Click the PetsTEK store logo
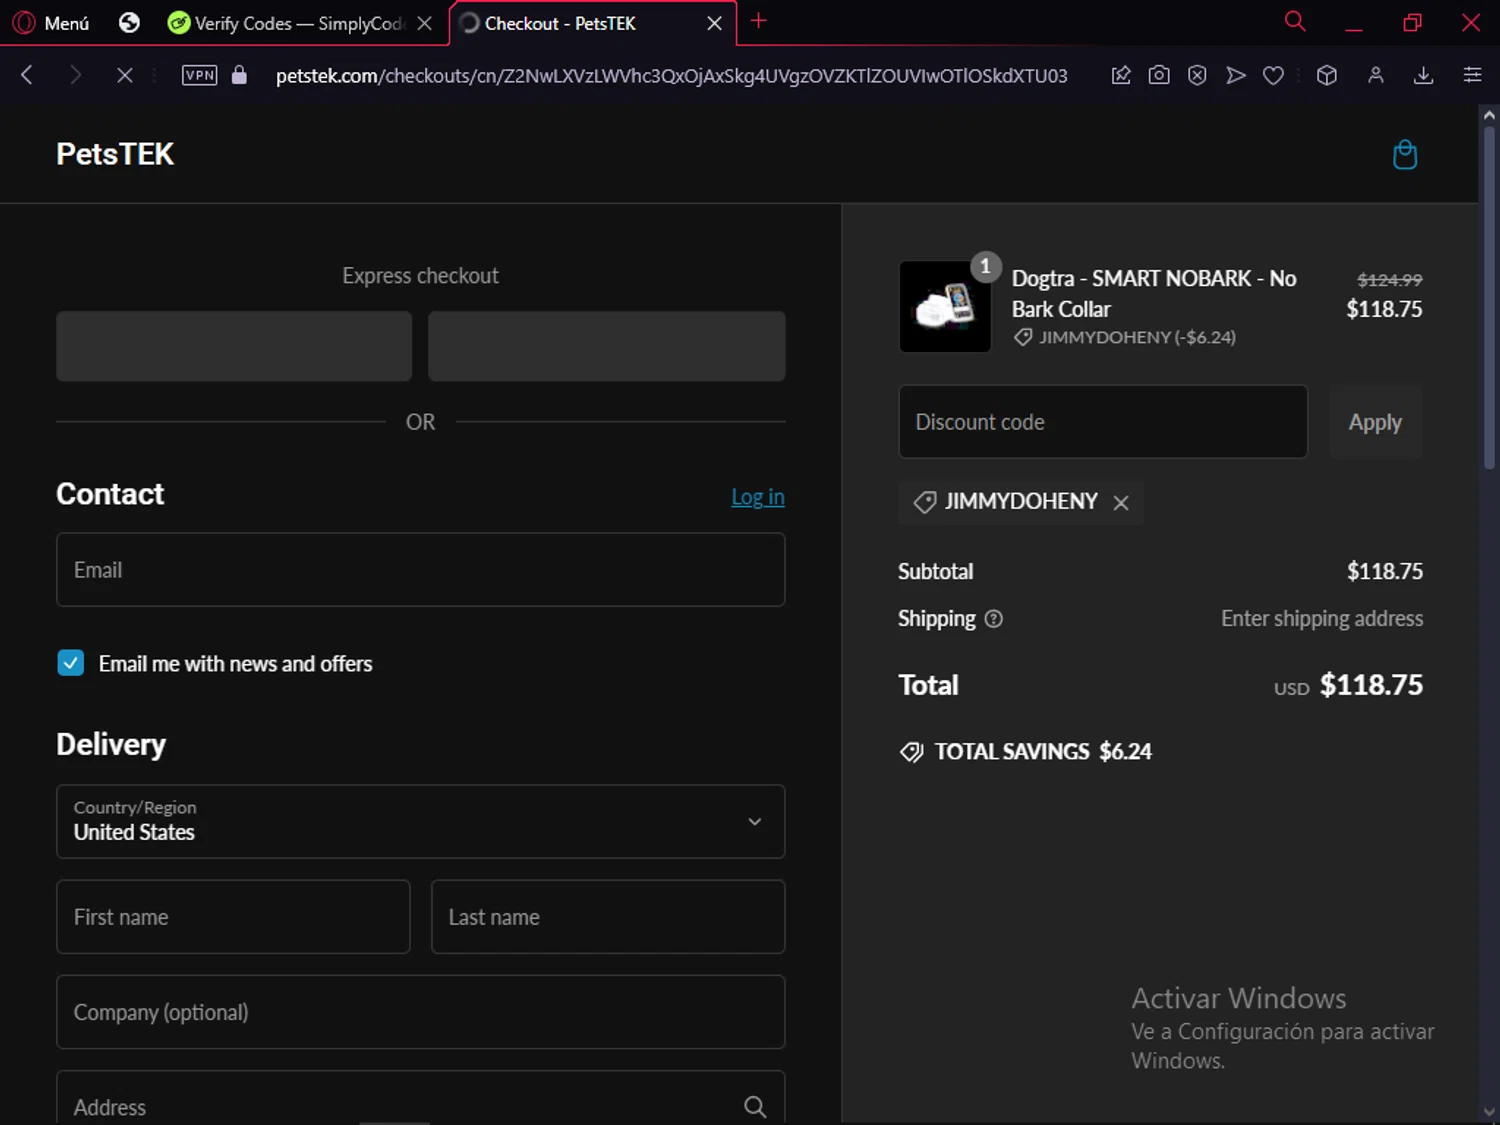Screen dimensions: 1500x1125 (115, 154)
